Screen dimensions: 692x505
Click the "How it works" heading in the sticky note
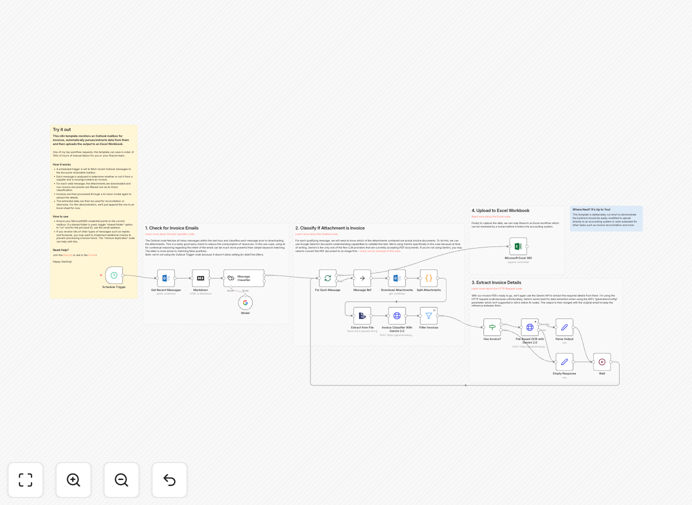click(62, 165)
